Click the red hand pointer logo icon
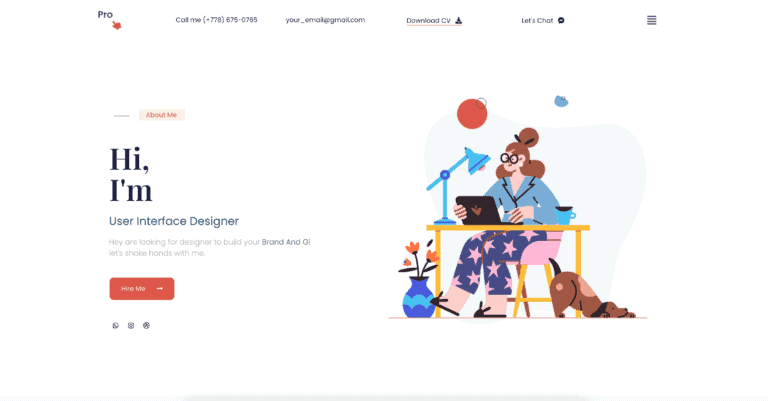Screen dimensions: 768x401 (117, 25)
